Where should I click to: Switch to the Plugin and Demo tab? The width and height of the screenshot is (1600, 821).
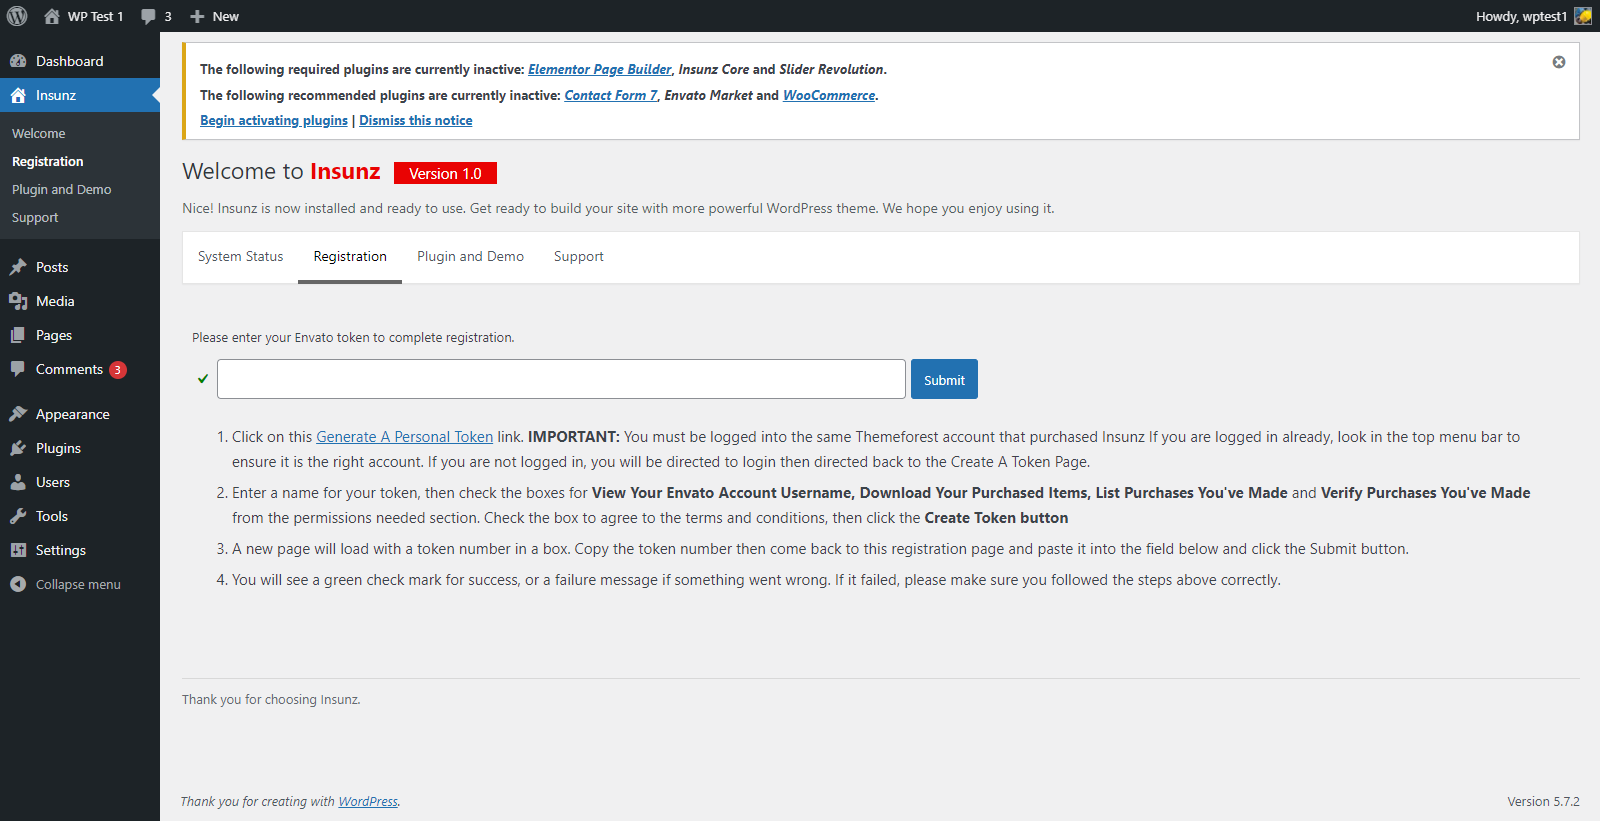(x=470, y=256)
